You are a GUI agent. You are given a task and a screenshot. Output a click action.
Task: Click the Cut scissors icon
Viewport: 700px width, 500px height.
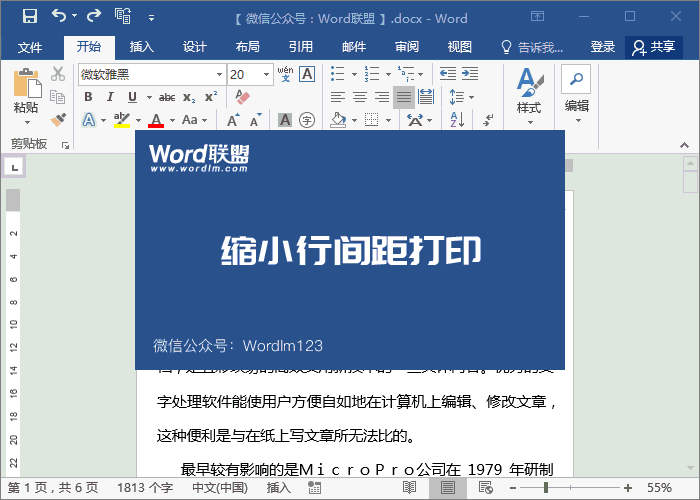(58, 74)
